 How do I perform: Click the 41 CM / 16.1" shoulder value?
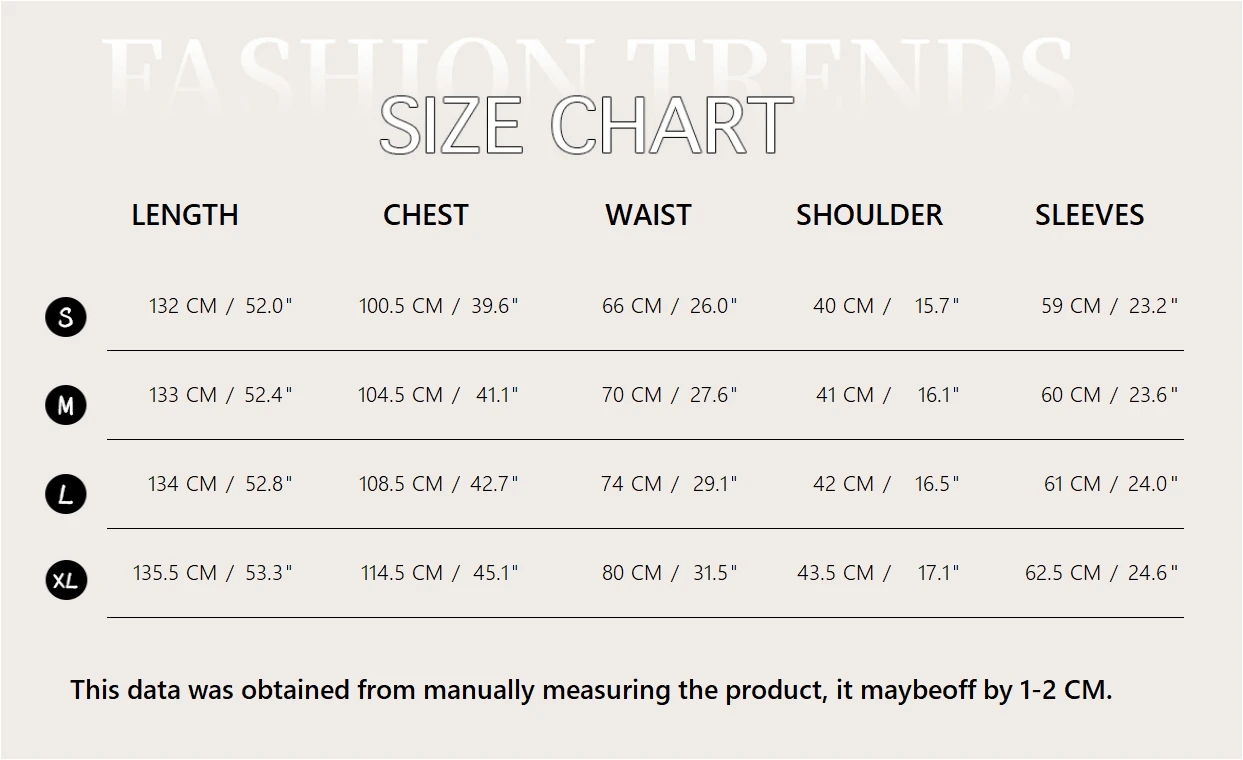[887, 395]
